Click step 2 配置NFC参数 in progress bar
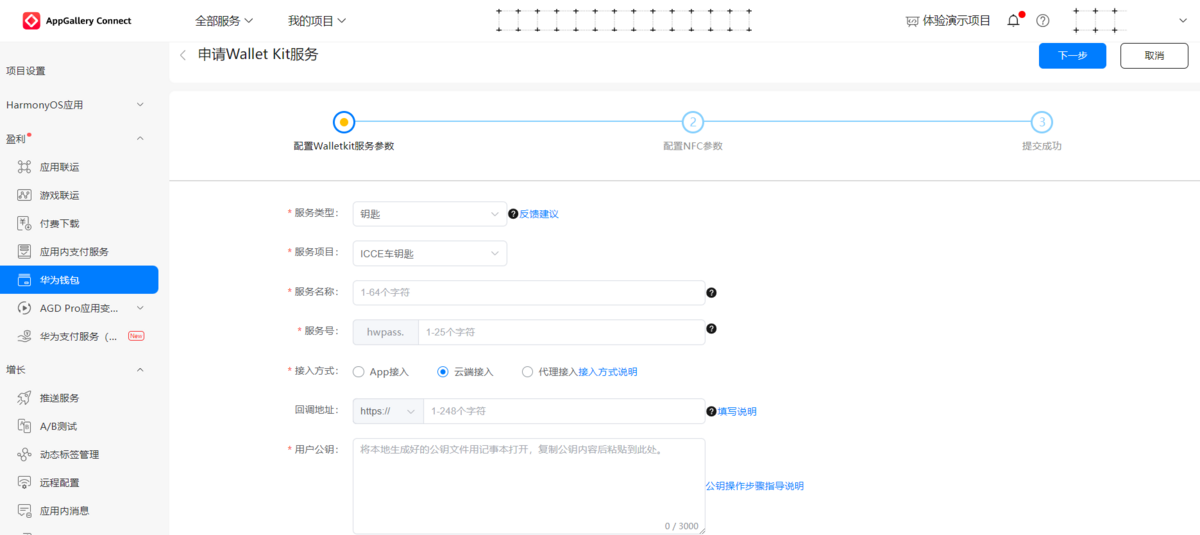Image resolution: width=1200 pixels, height=535 pixels. [x=692, y=123]
